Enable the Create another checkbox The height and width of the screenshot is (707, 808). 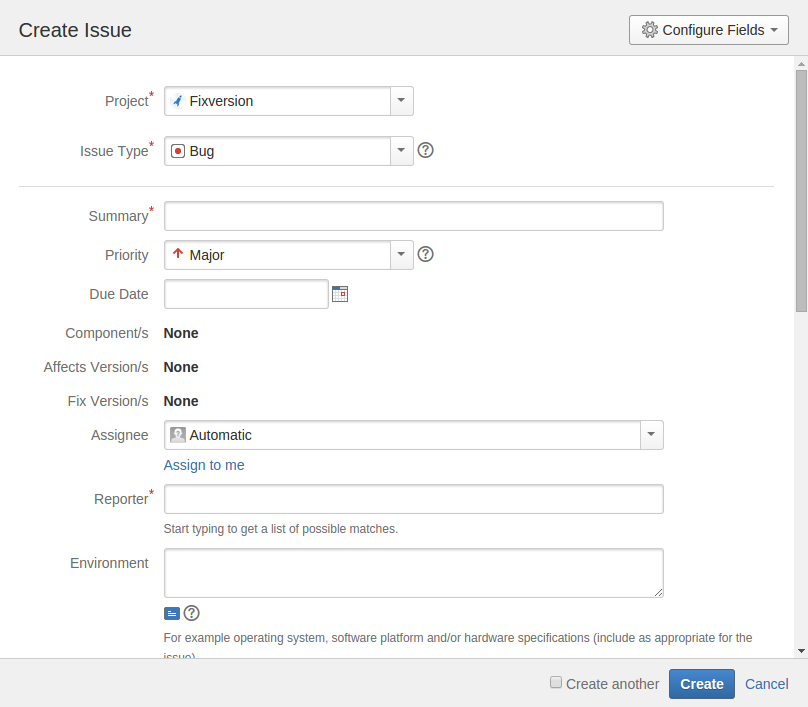pyautogui.click(x=556, y=683)
